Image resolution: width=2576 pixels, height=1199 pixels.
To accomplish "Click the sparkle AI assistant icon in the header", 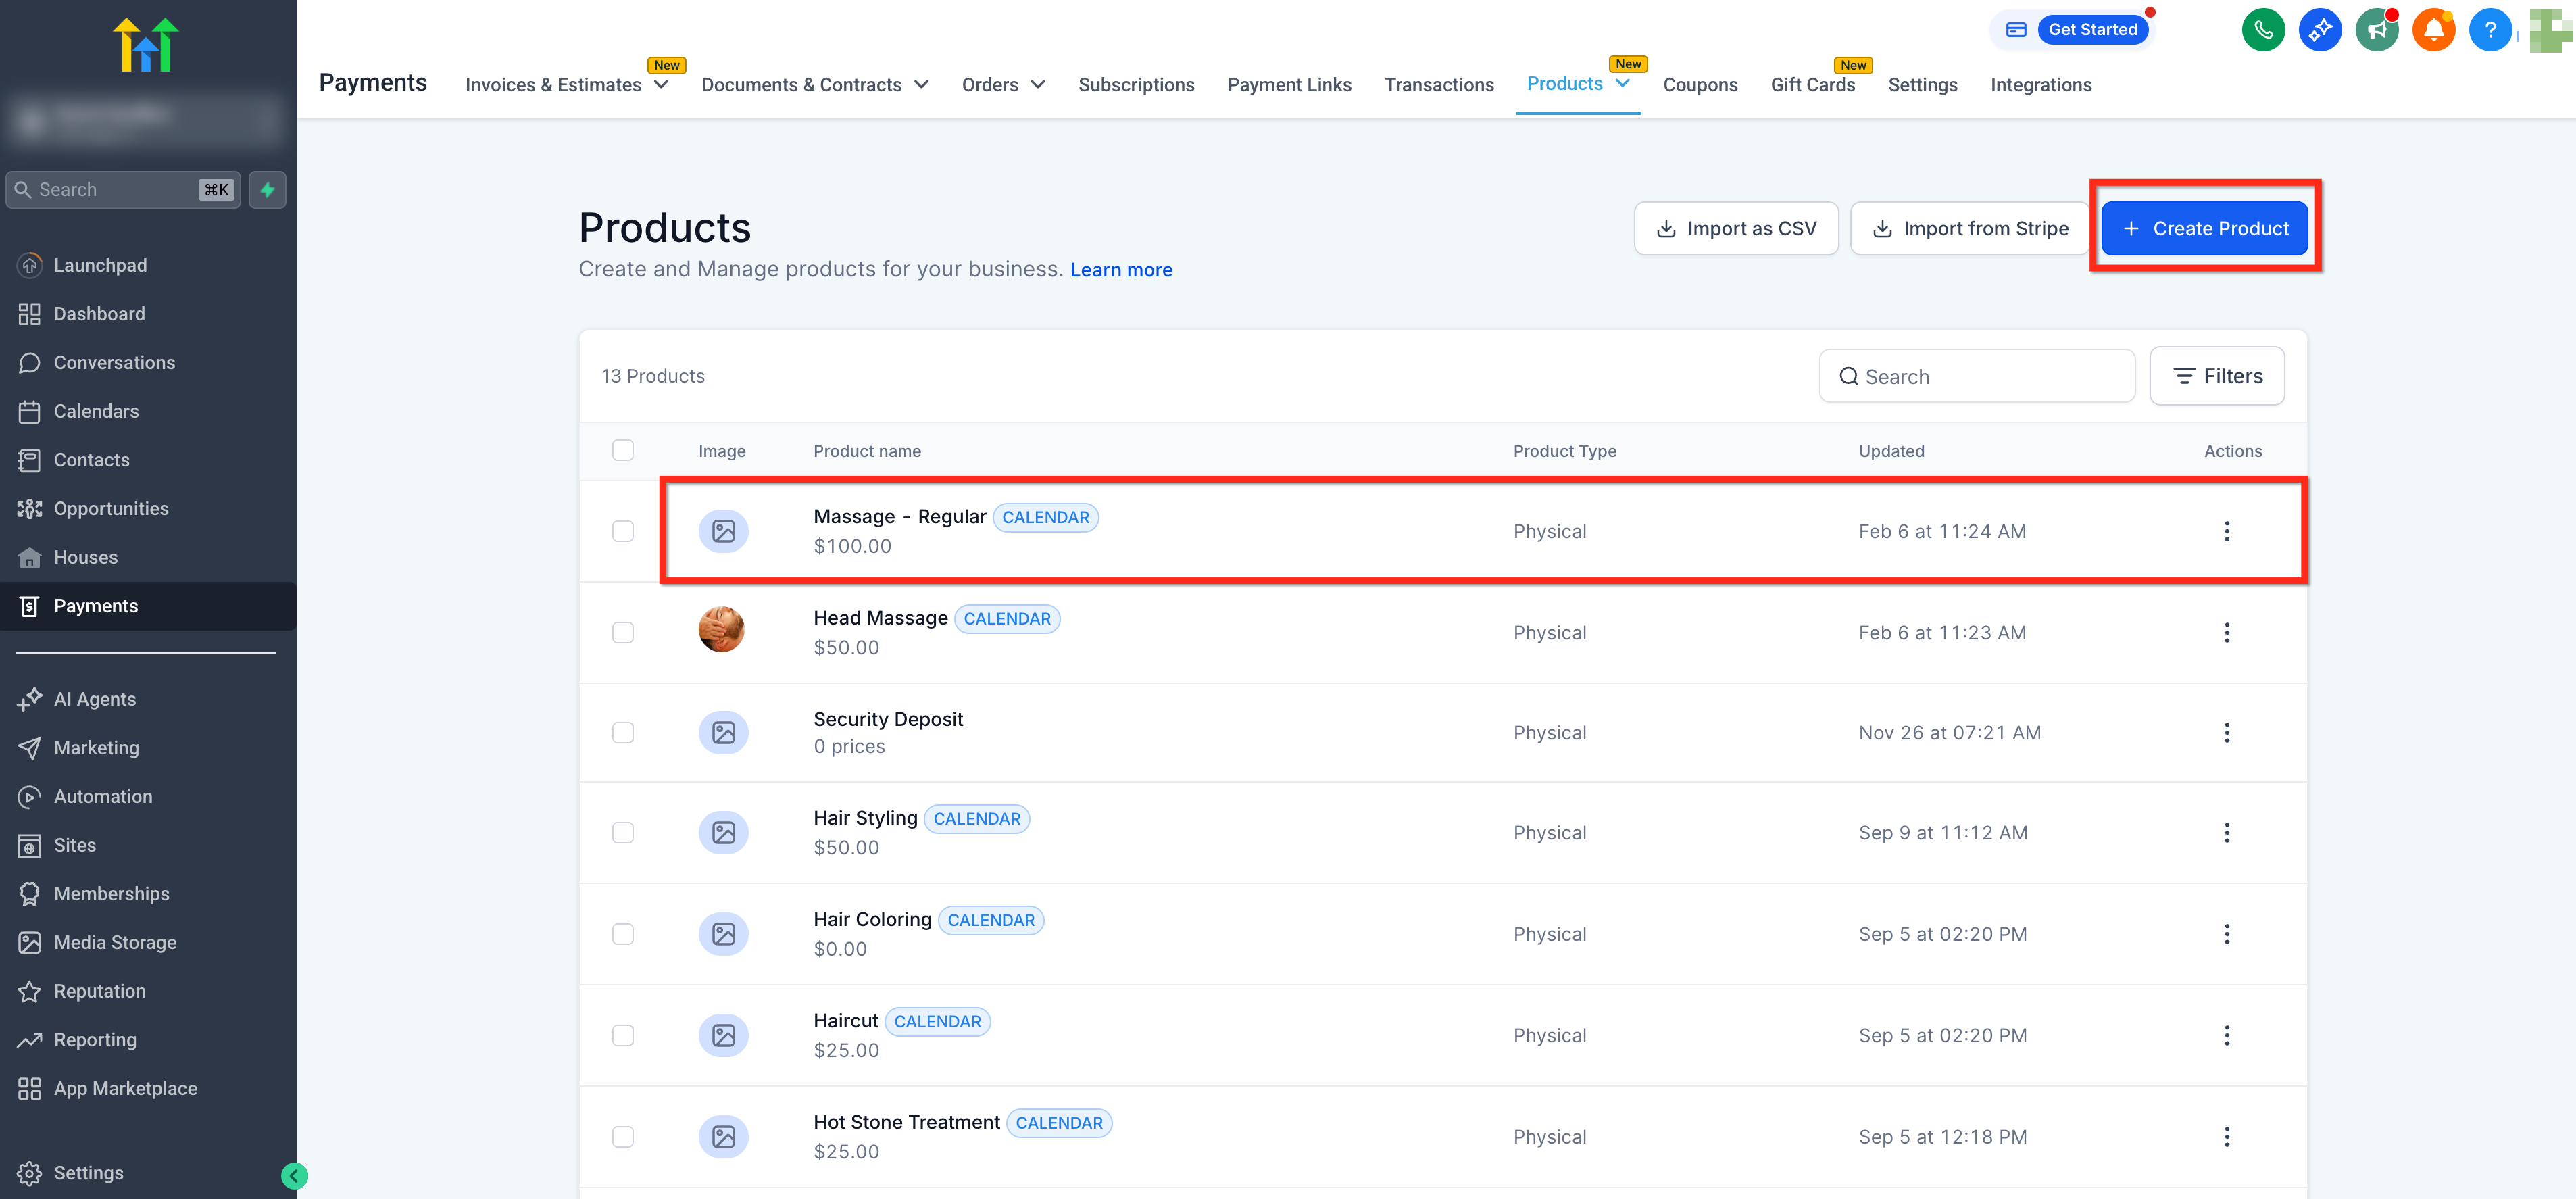I will [2320, 30].
